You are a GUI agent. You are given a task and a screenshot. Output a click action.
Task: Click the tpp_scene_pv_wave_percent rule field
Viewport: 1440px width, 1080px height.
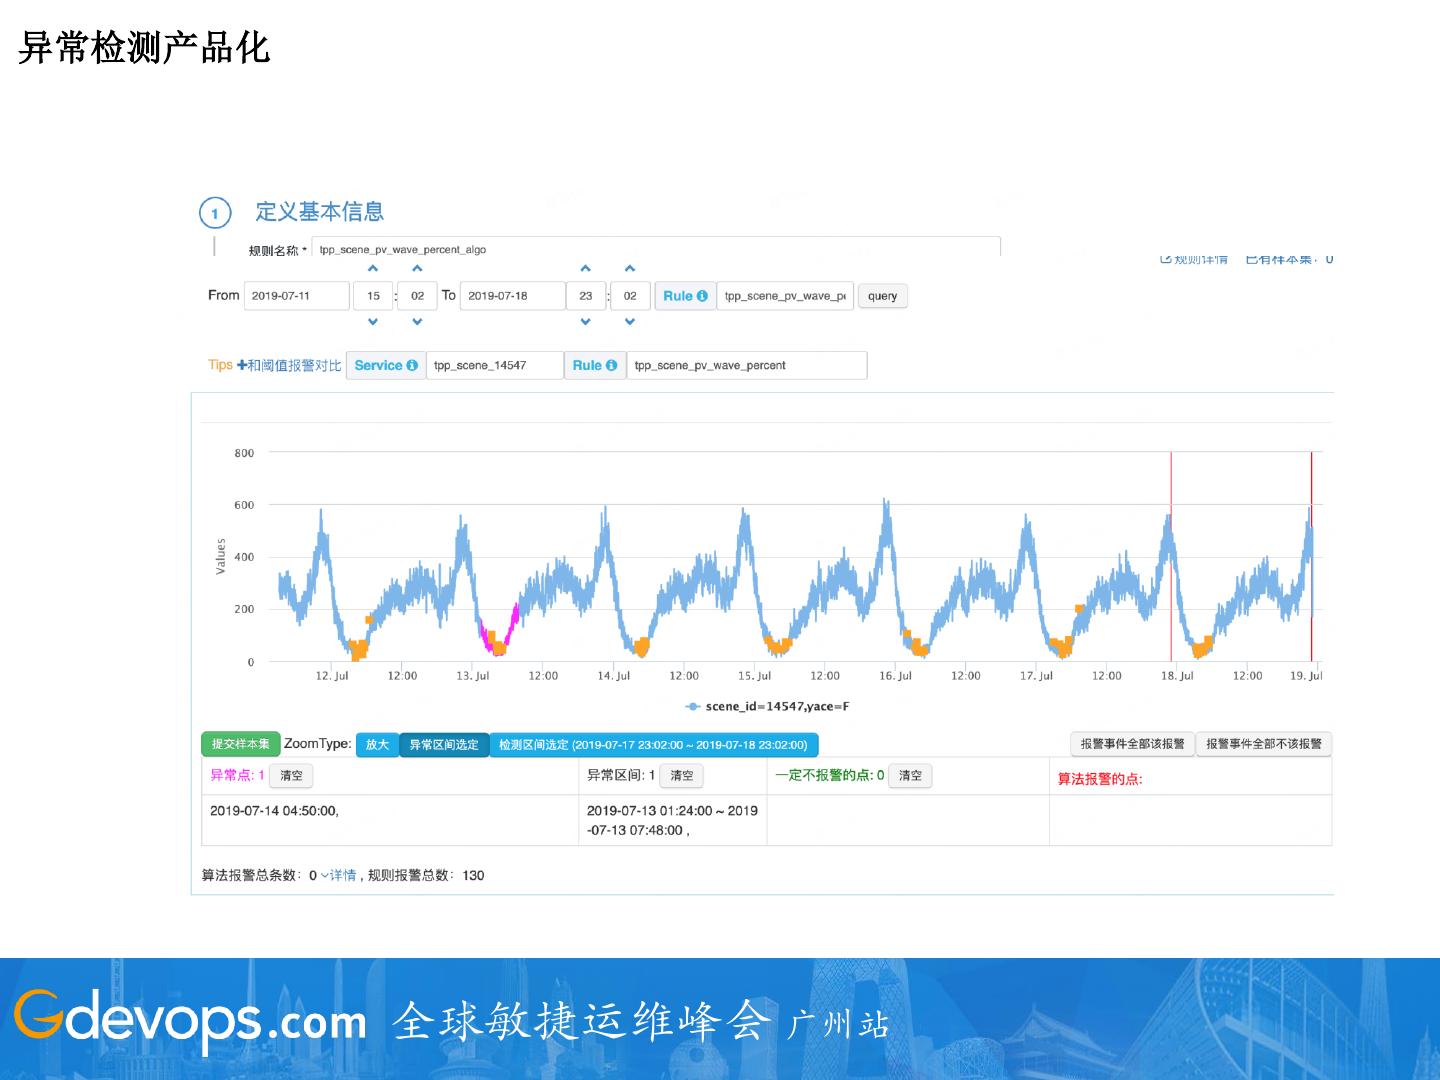(747, 366)
